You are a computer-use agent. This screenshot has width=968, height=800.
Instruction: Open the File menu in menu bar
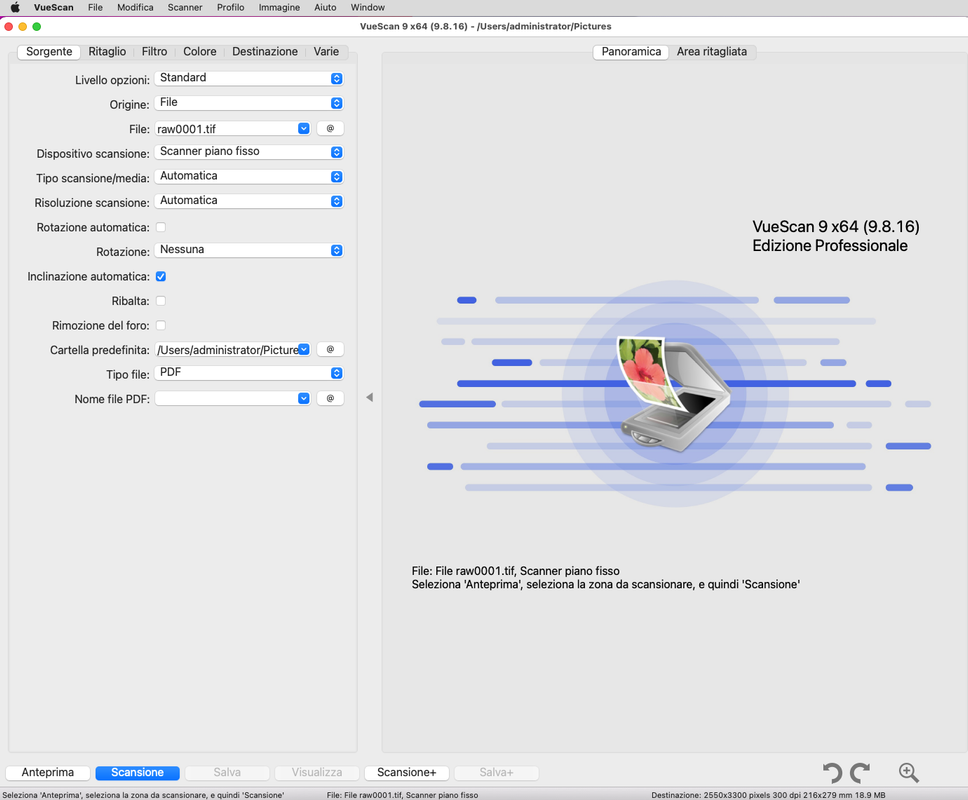(x=95, y=7)
